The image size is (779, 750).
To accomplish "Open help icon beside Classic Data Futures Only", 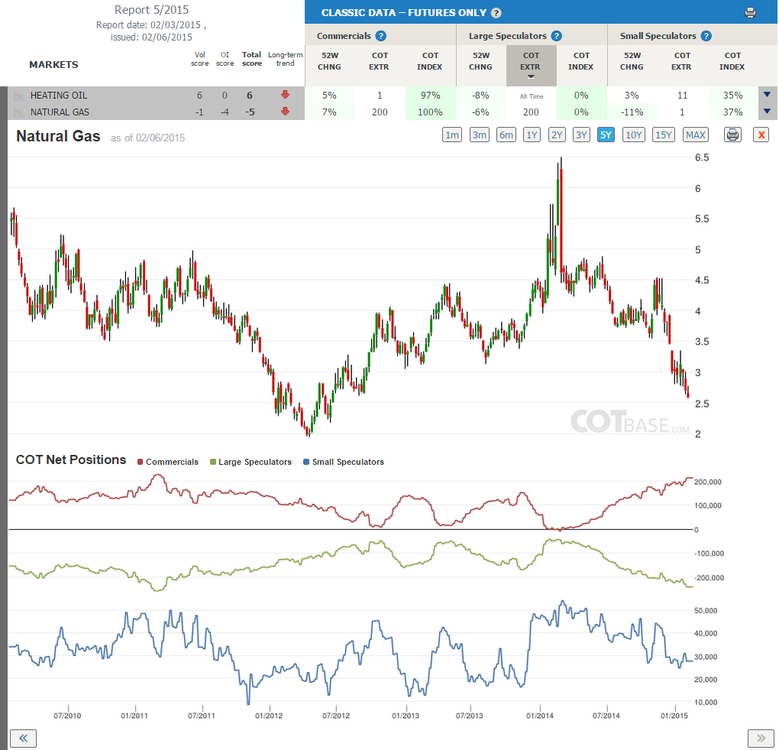I will click(496, 13).
